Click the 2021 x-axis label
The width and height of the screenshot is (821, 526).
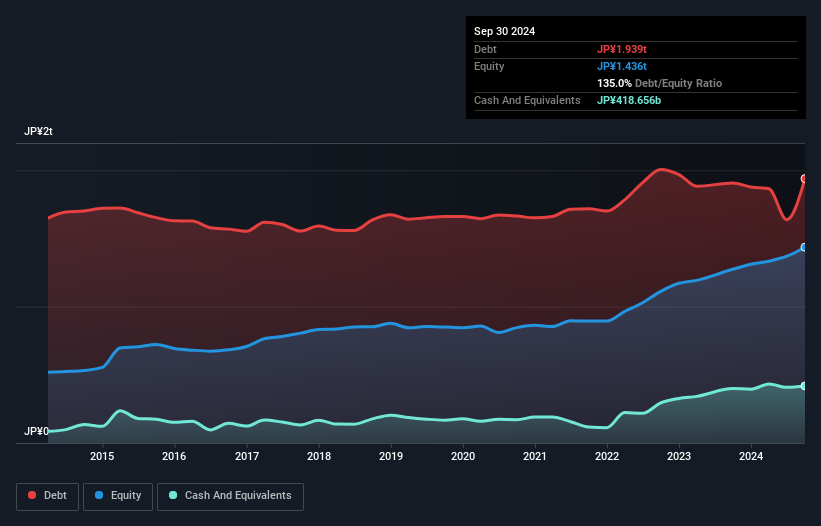pyautogui.click(x=535, y=456)
